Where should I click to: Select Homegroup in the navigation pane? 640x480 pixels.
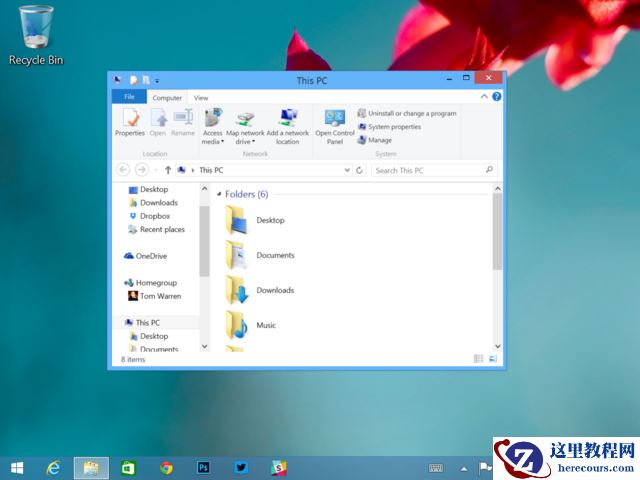[x=151, y=282]
